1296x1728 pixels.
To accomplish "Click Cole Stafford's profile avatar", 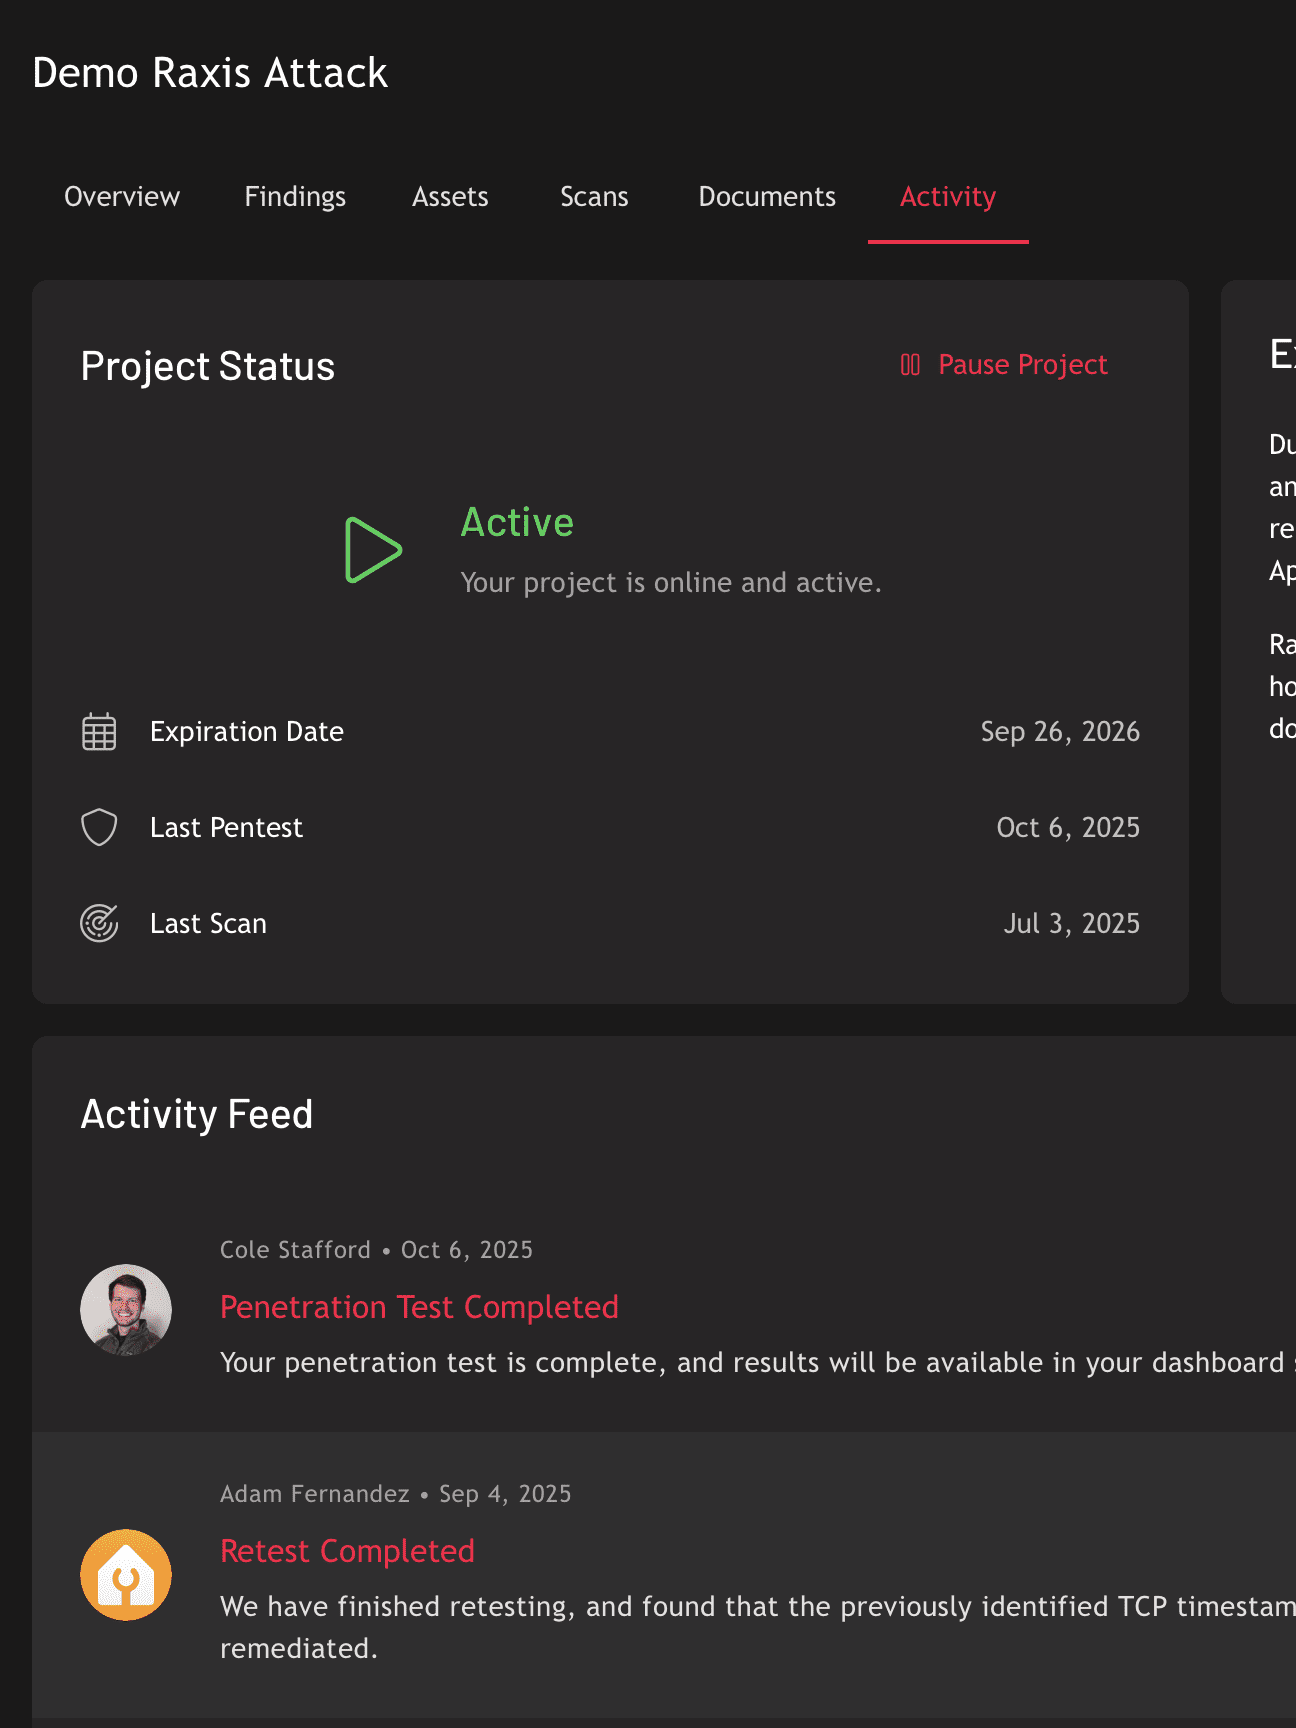I will tap(126, 1310).
